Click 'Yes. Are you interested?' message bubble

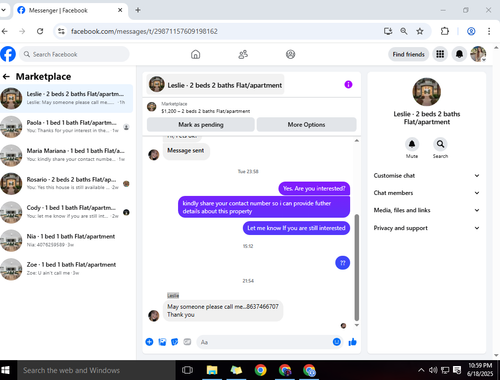314,189
